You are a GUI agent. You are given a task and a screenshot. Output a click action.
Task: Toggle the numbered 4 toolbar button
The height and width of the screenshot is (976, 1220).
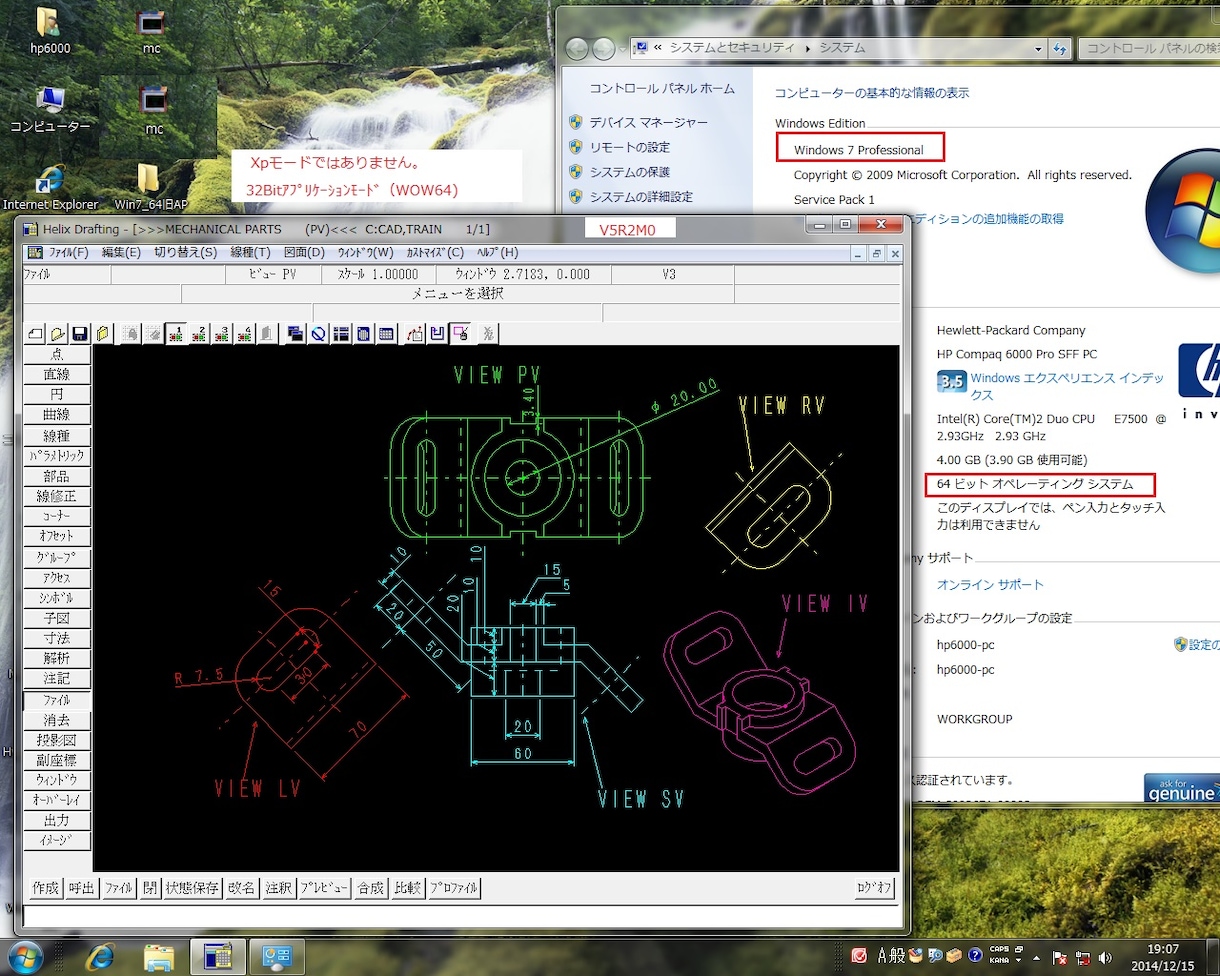coord(244,334)
